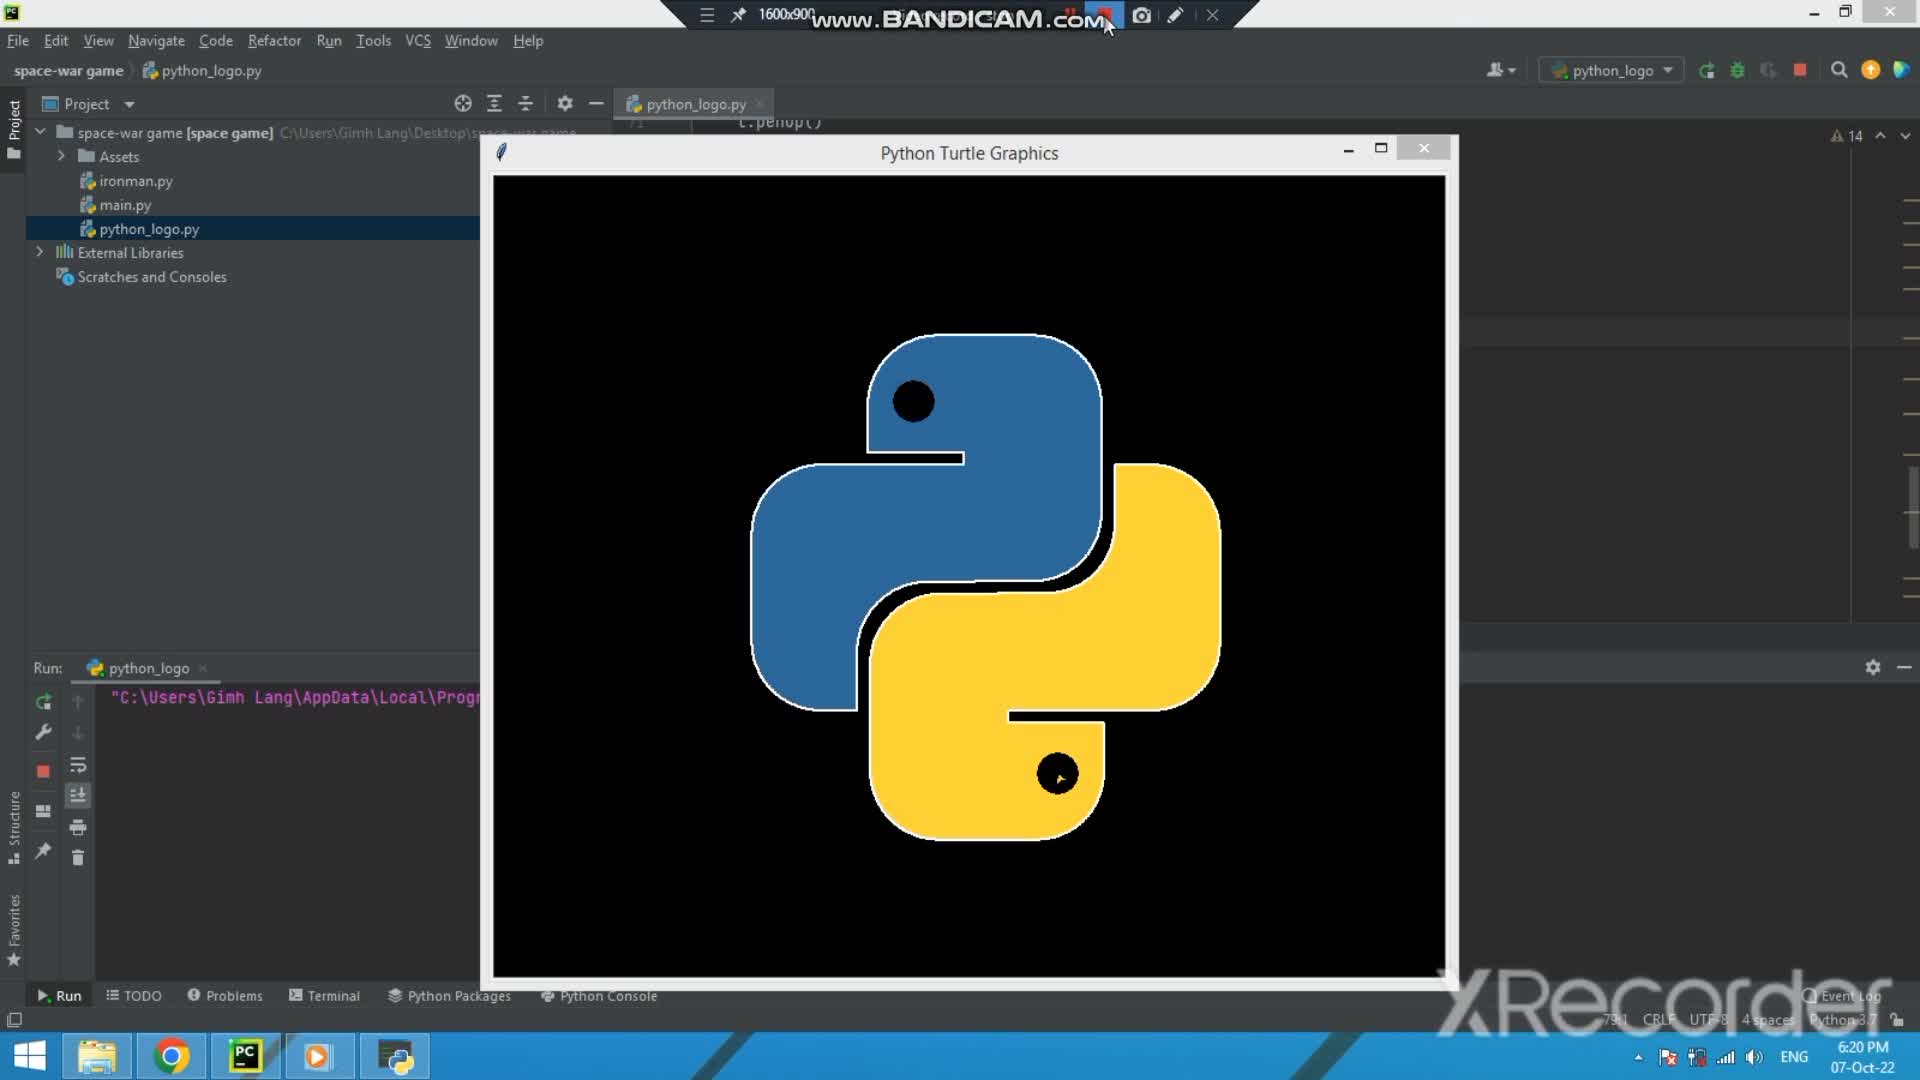
Task: Start debugging with the bug icon
Action: (1738, 70)
